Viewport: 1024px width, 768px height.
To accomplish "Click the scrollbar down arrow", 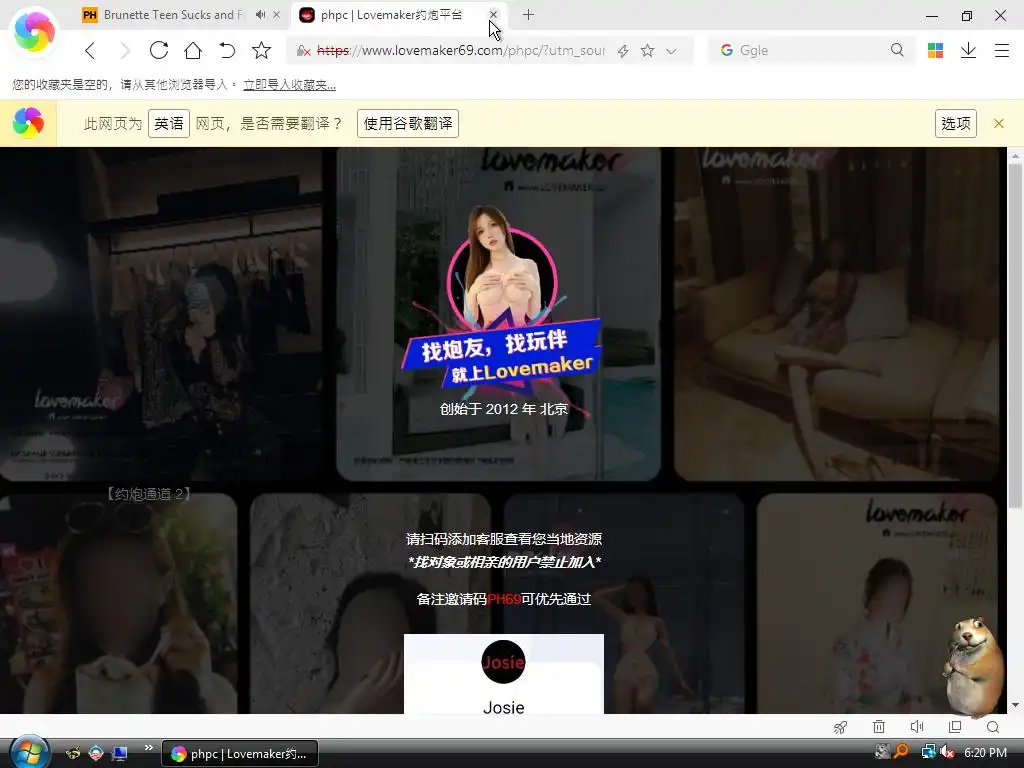I will pos(1015,705).
